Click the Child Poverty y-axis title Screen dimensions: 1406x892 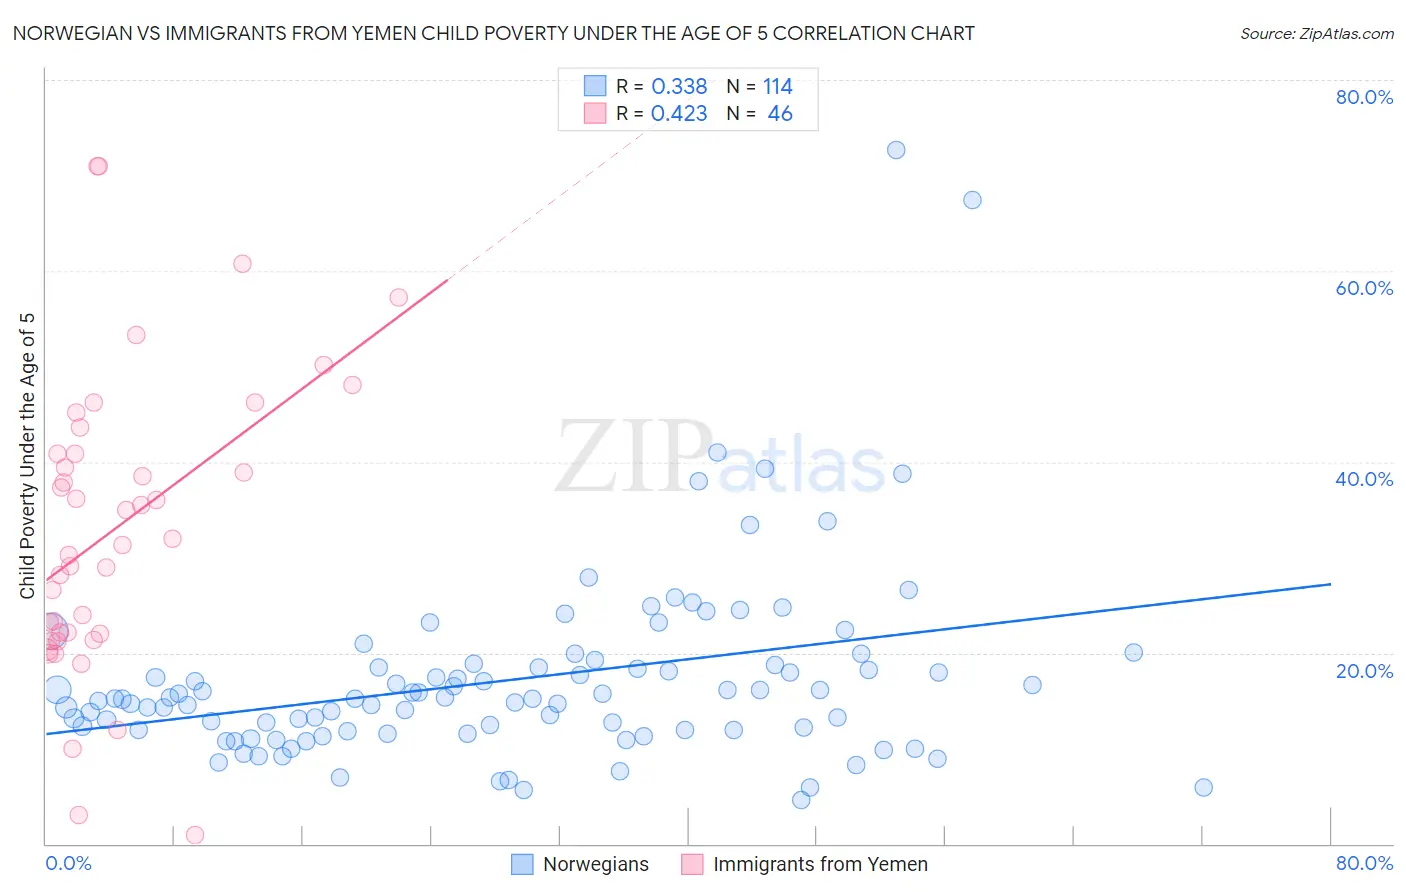(x=27, y=456)
